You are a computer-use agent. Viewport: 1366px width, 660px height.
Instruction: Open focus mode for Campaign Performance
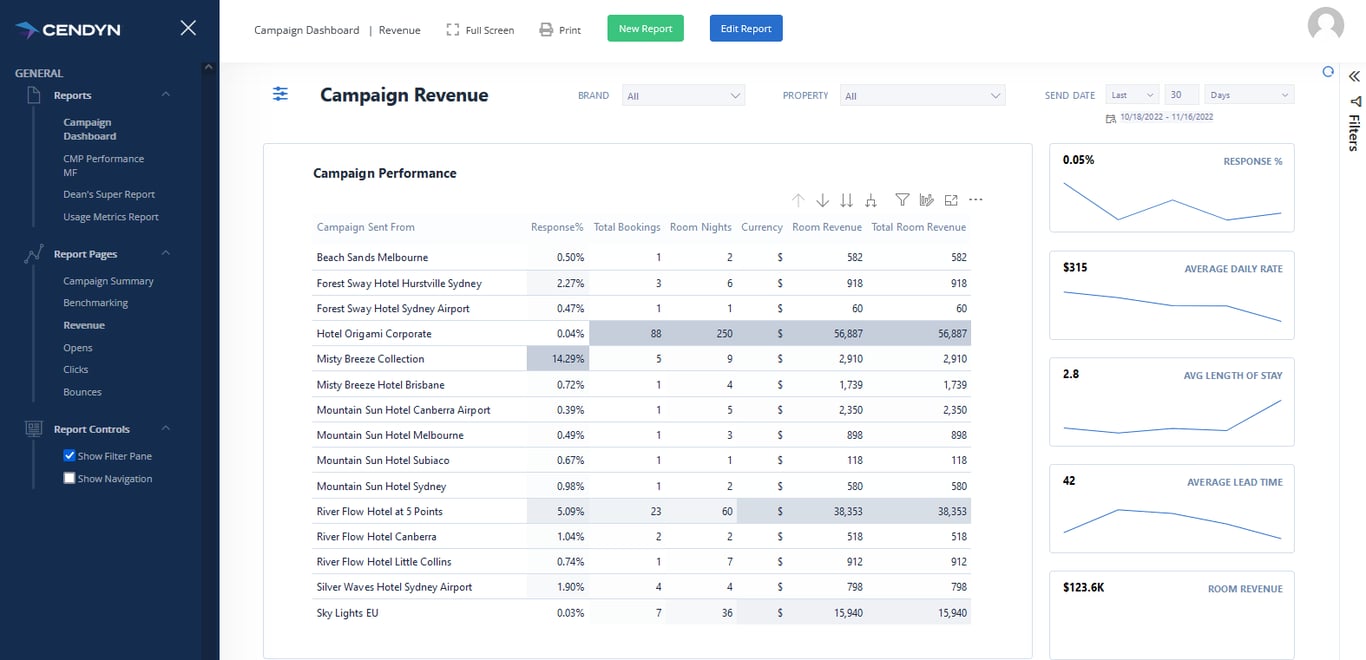[x=951, y=200]
